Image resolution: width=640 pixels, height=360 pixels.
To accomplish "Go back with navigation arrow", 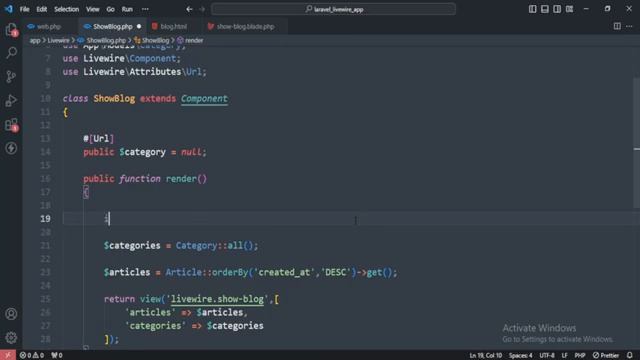I will point(189,9).
